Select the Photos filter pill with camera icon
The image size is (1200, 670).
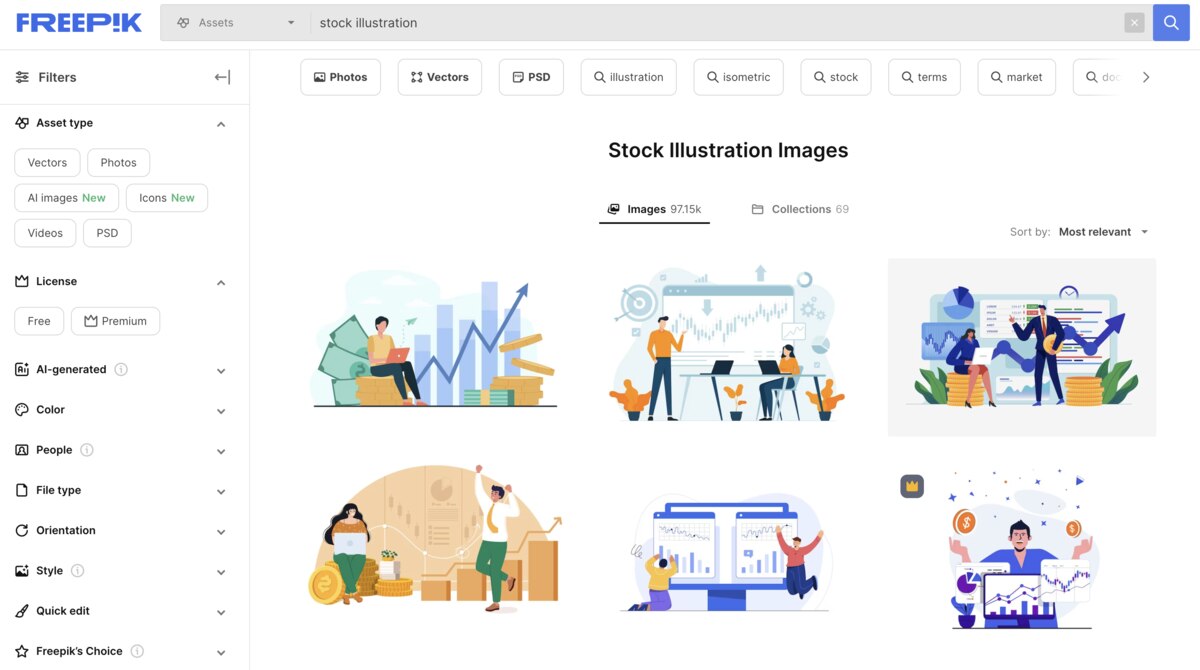coord(340,75)
